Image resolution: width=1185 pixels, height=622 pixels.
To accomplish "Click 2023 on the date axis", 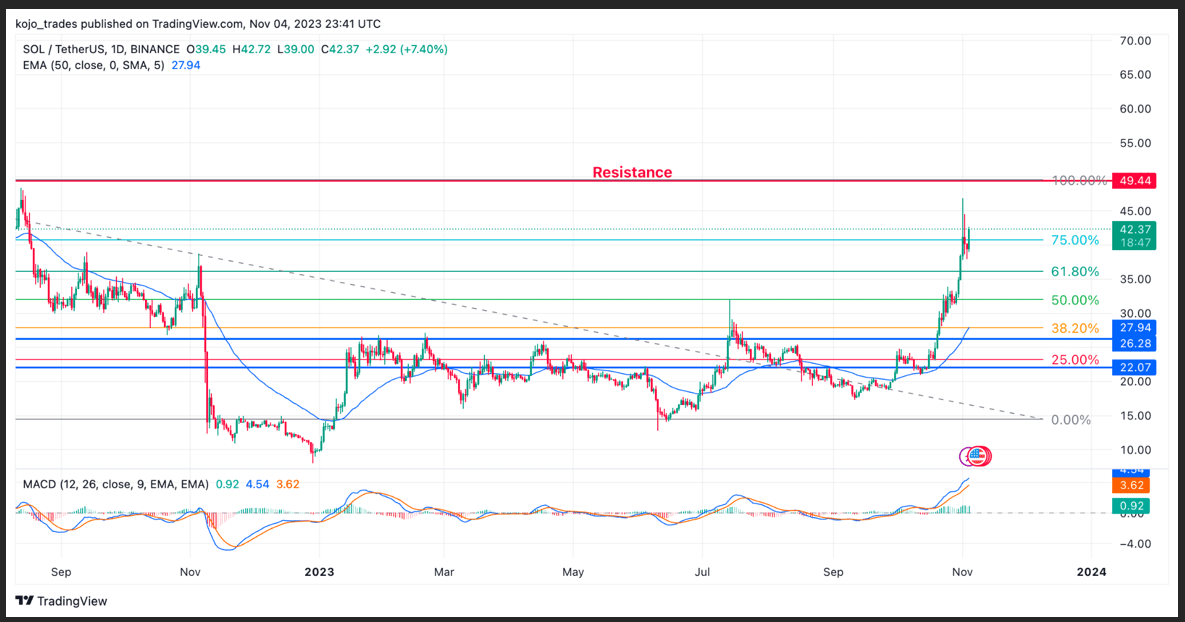I will [x=318, y=572].
